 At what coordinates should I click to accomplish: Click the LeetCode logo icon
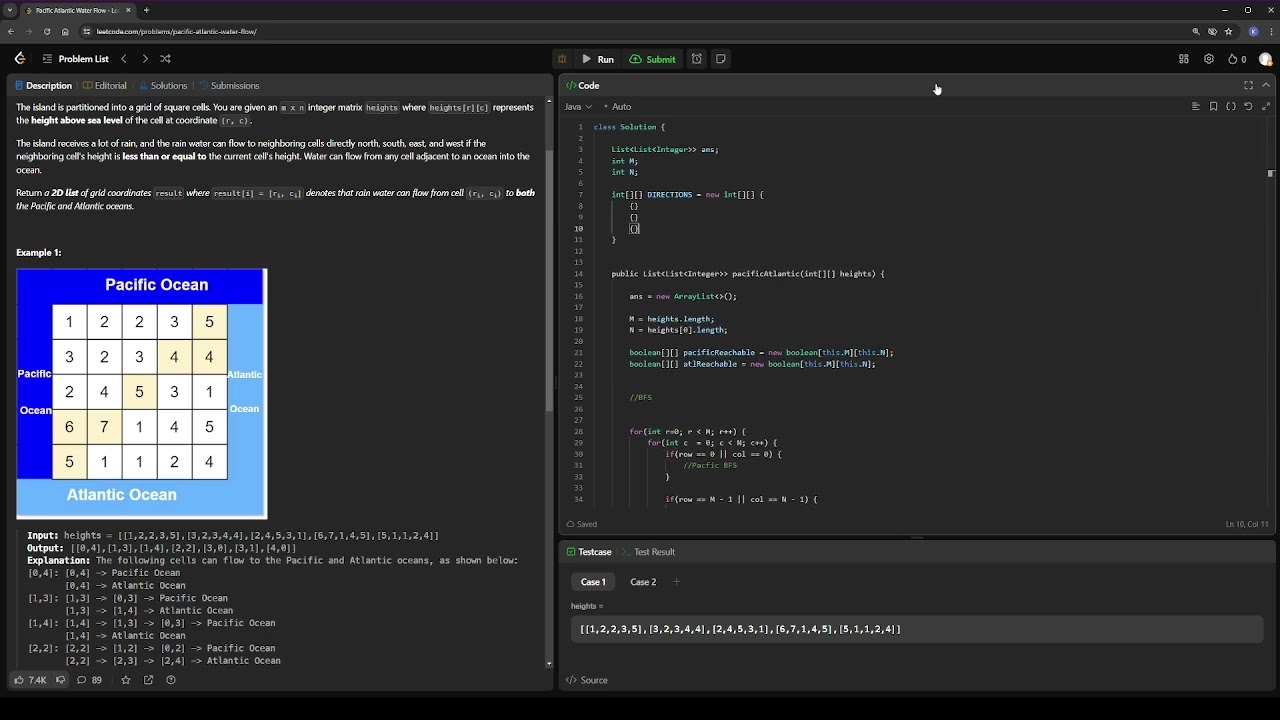click(x=20, y=59)
